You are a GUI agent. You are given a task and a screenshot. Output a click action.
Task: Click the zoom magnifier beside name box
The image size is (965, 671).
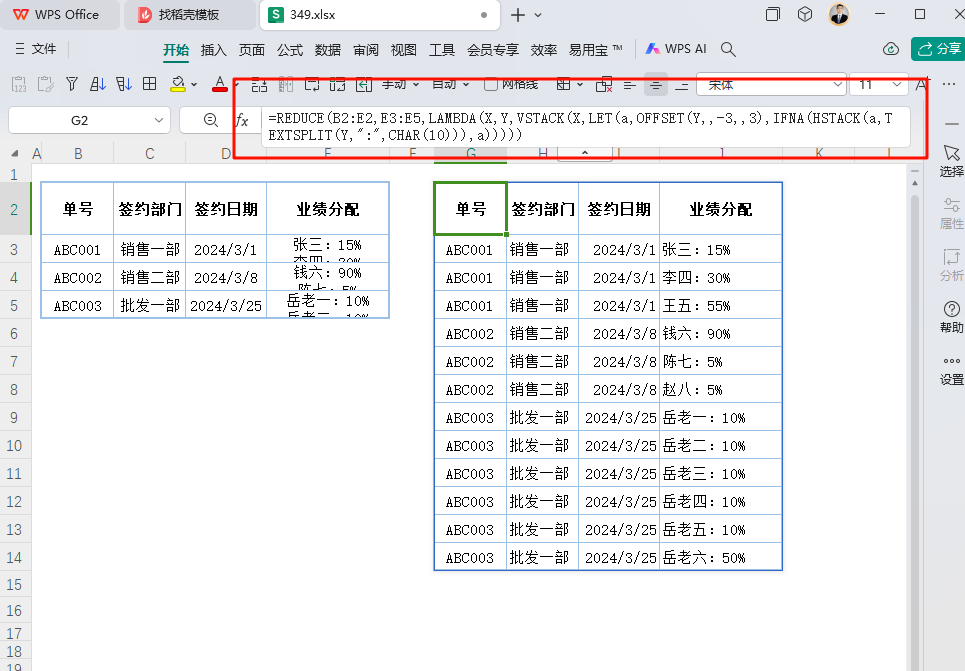210,120
